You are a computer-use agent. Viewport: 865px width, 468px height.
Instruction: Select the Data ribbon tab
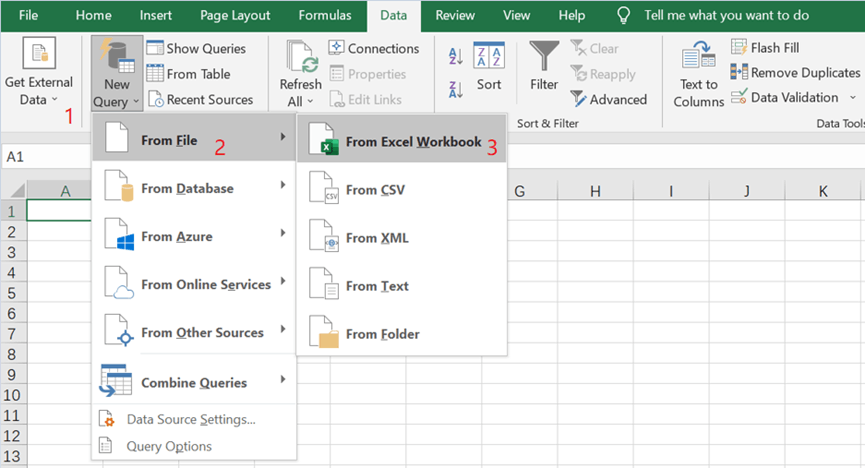[393, 15]
